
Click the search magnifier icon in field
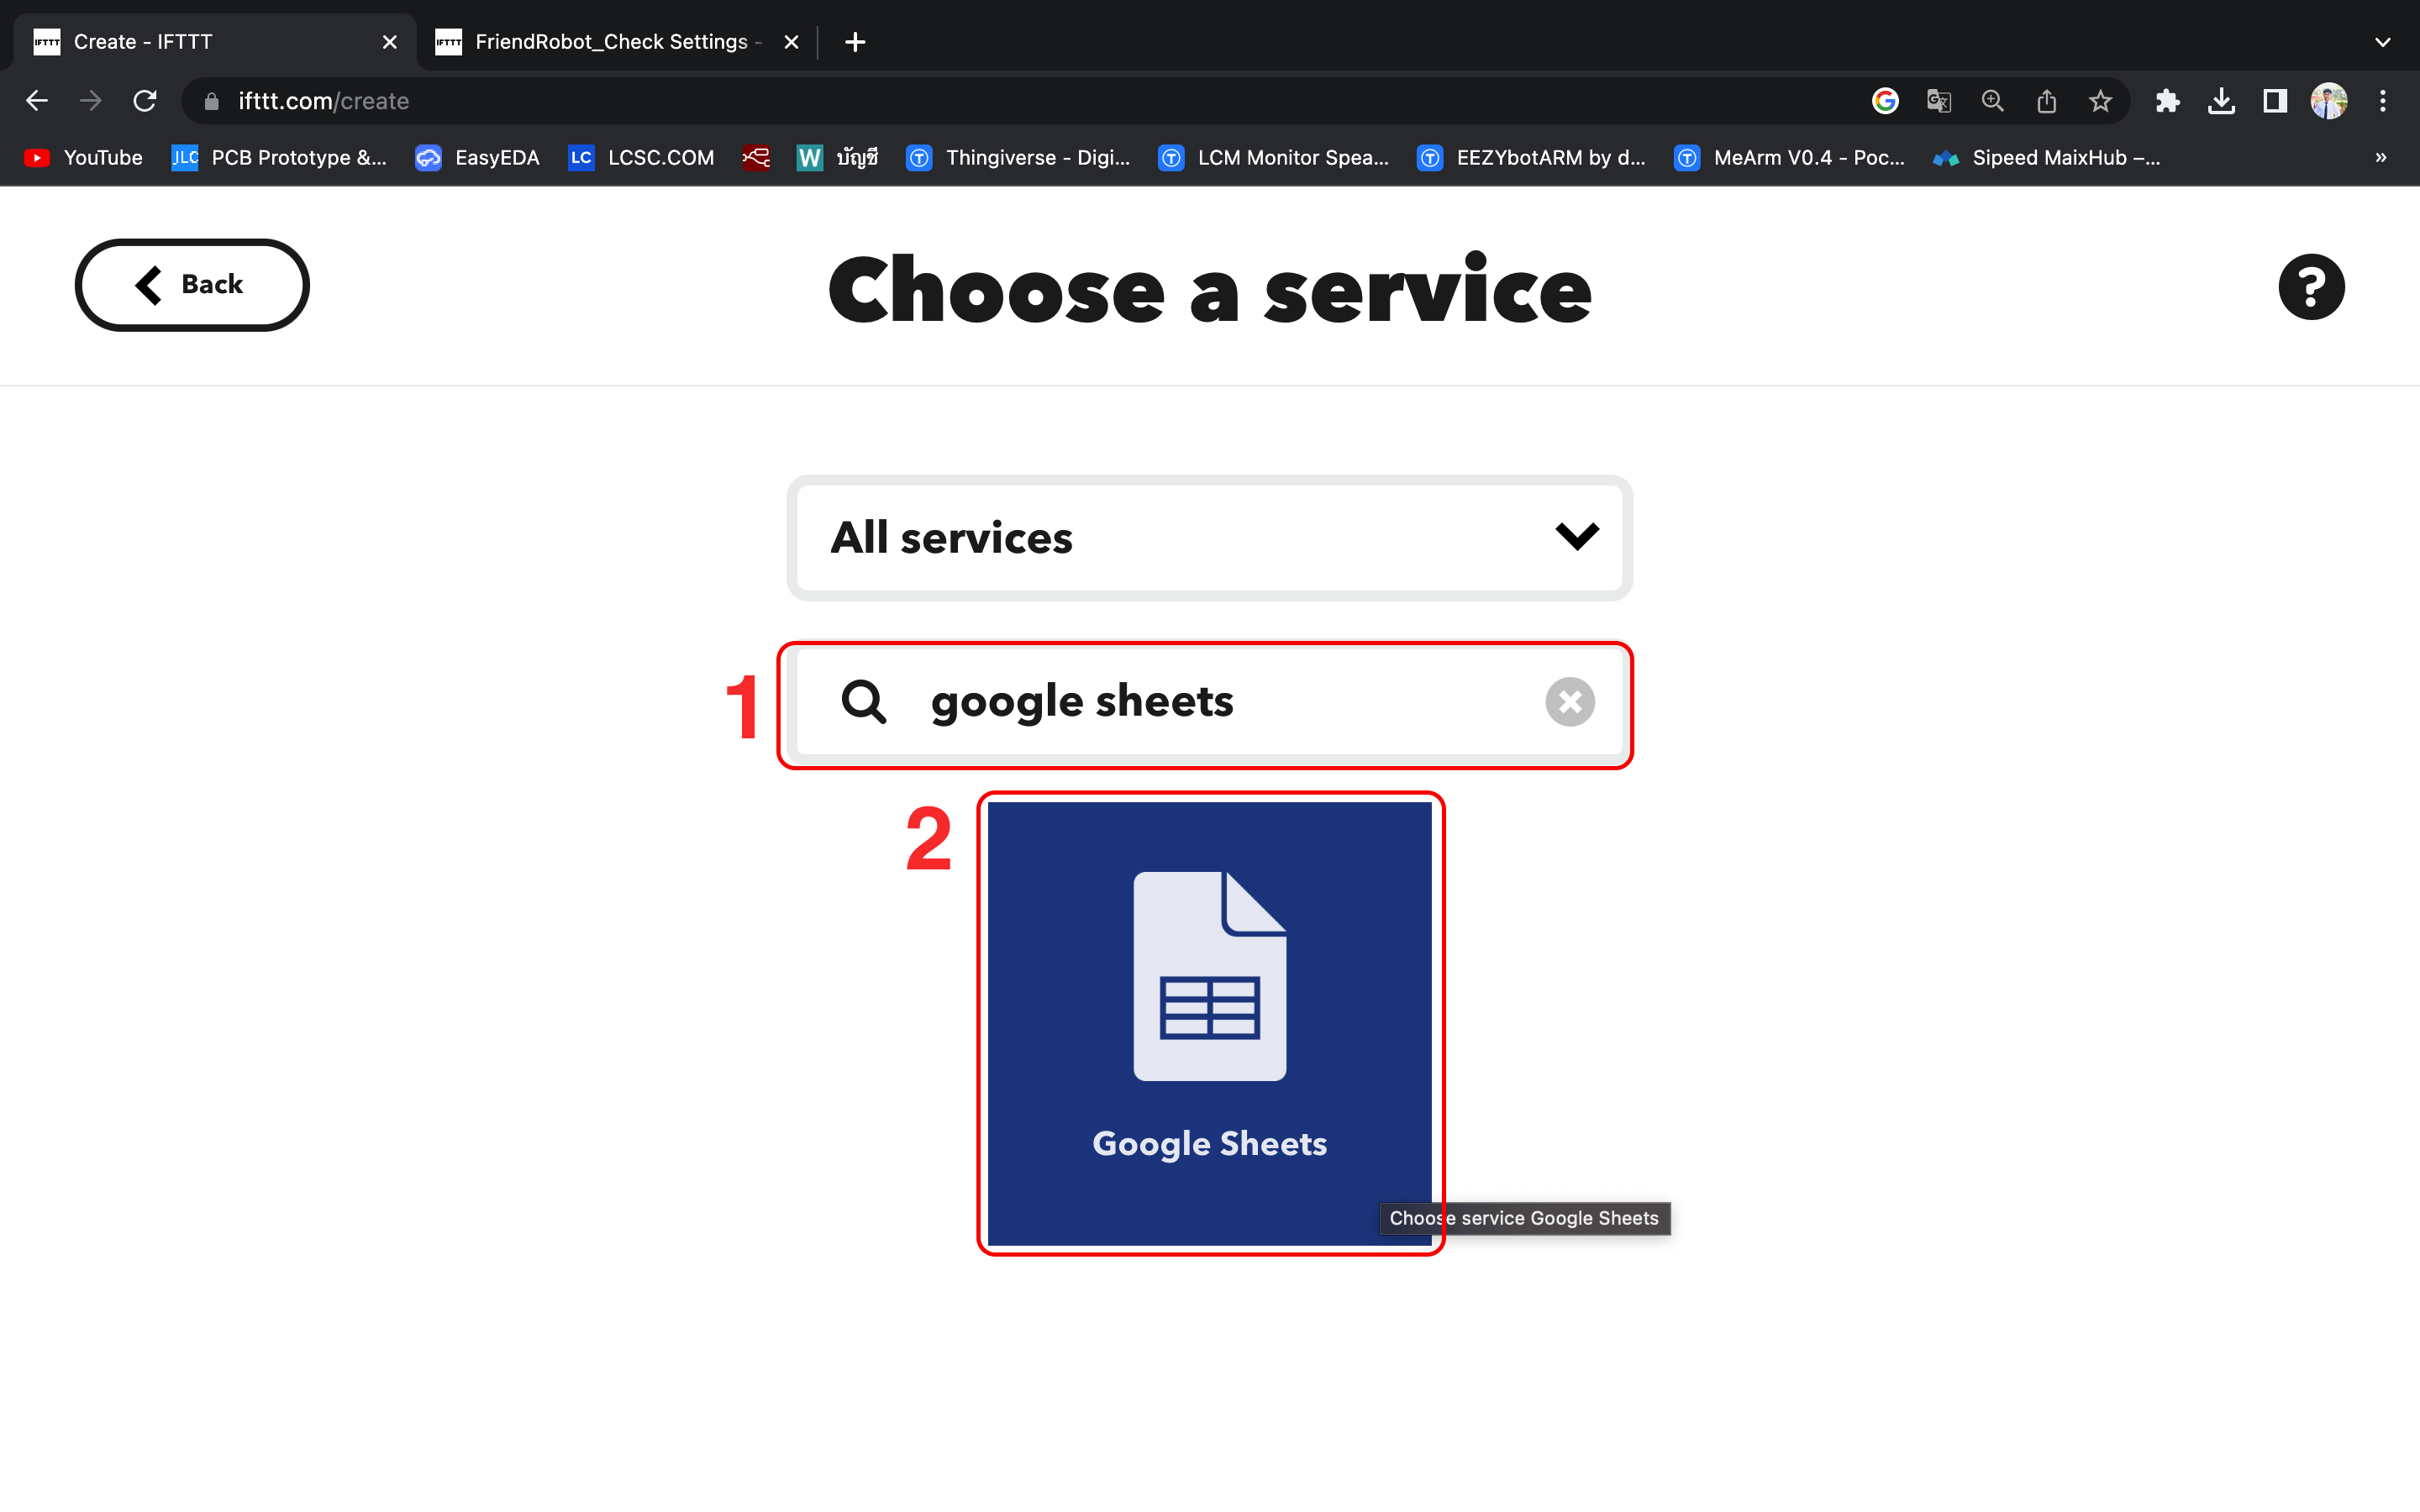tap(863, 702)
